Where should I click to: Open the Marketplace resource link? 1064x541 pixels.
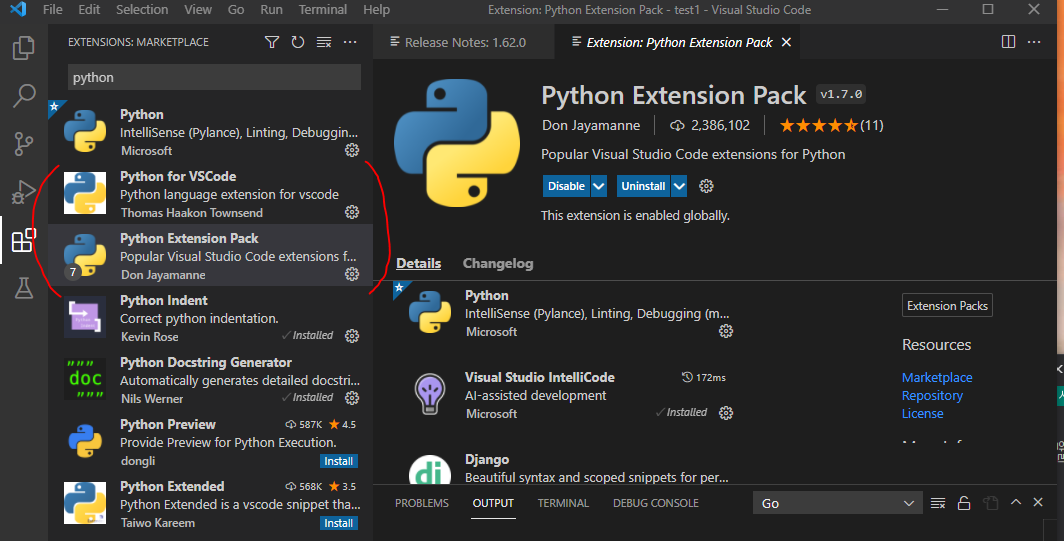937,377
